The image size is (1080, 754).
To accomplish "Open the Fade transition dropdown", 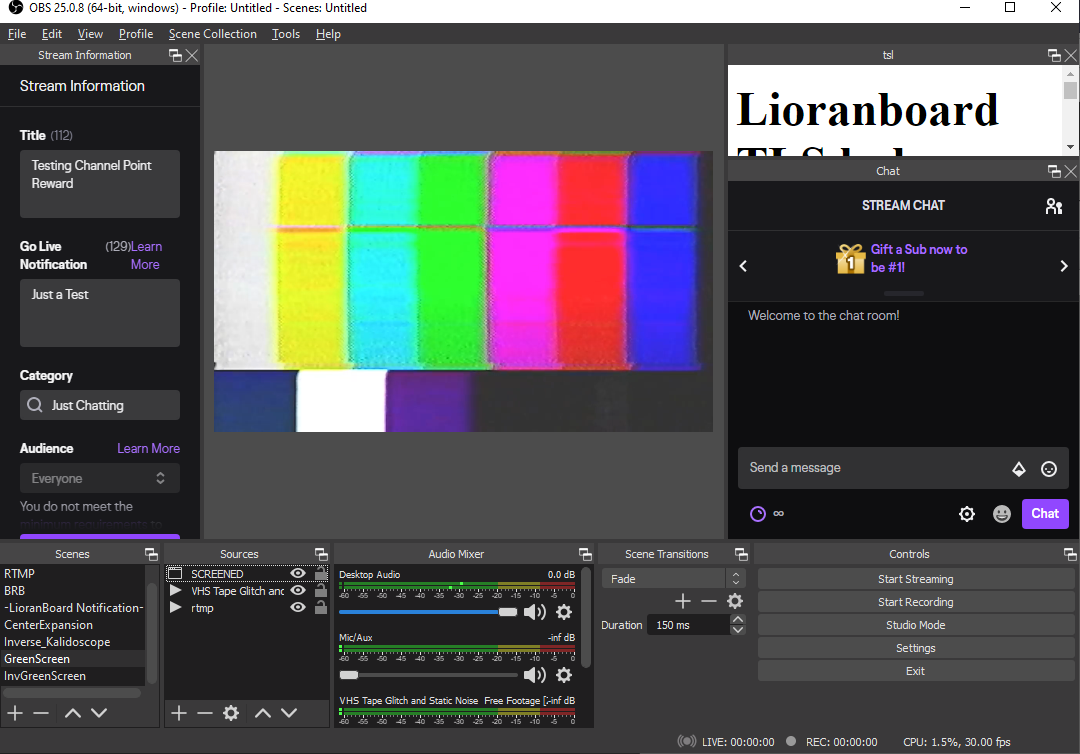I will pyautogui.click(x=673, y=579).
